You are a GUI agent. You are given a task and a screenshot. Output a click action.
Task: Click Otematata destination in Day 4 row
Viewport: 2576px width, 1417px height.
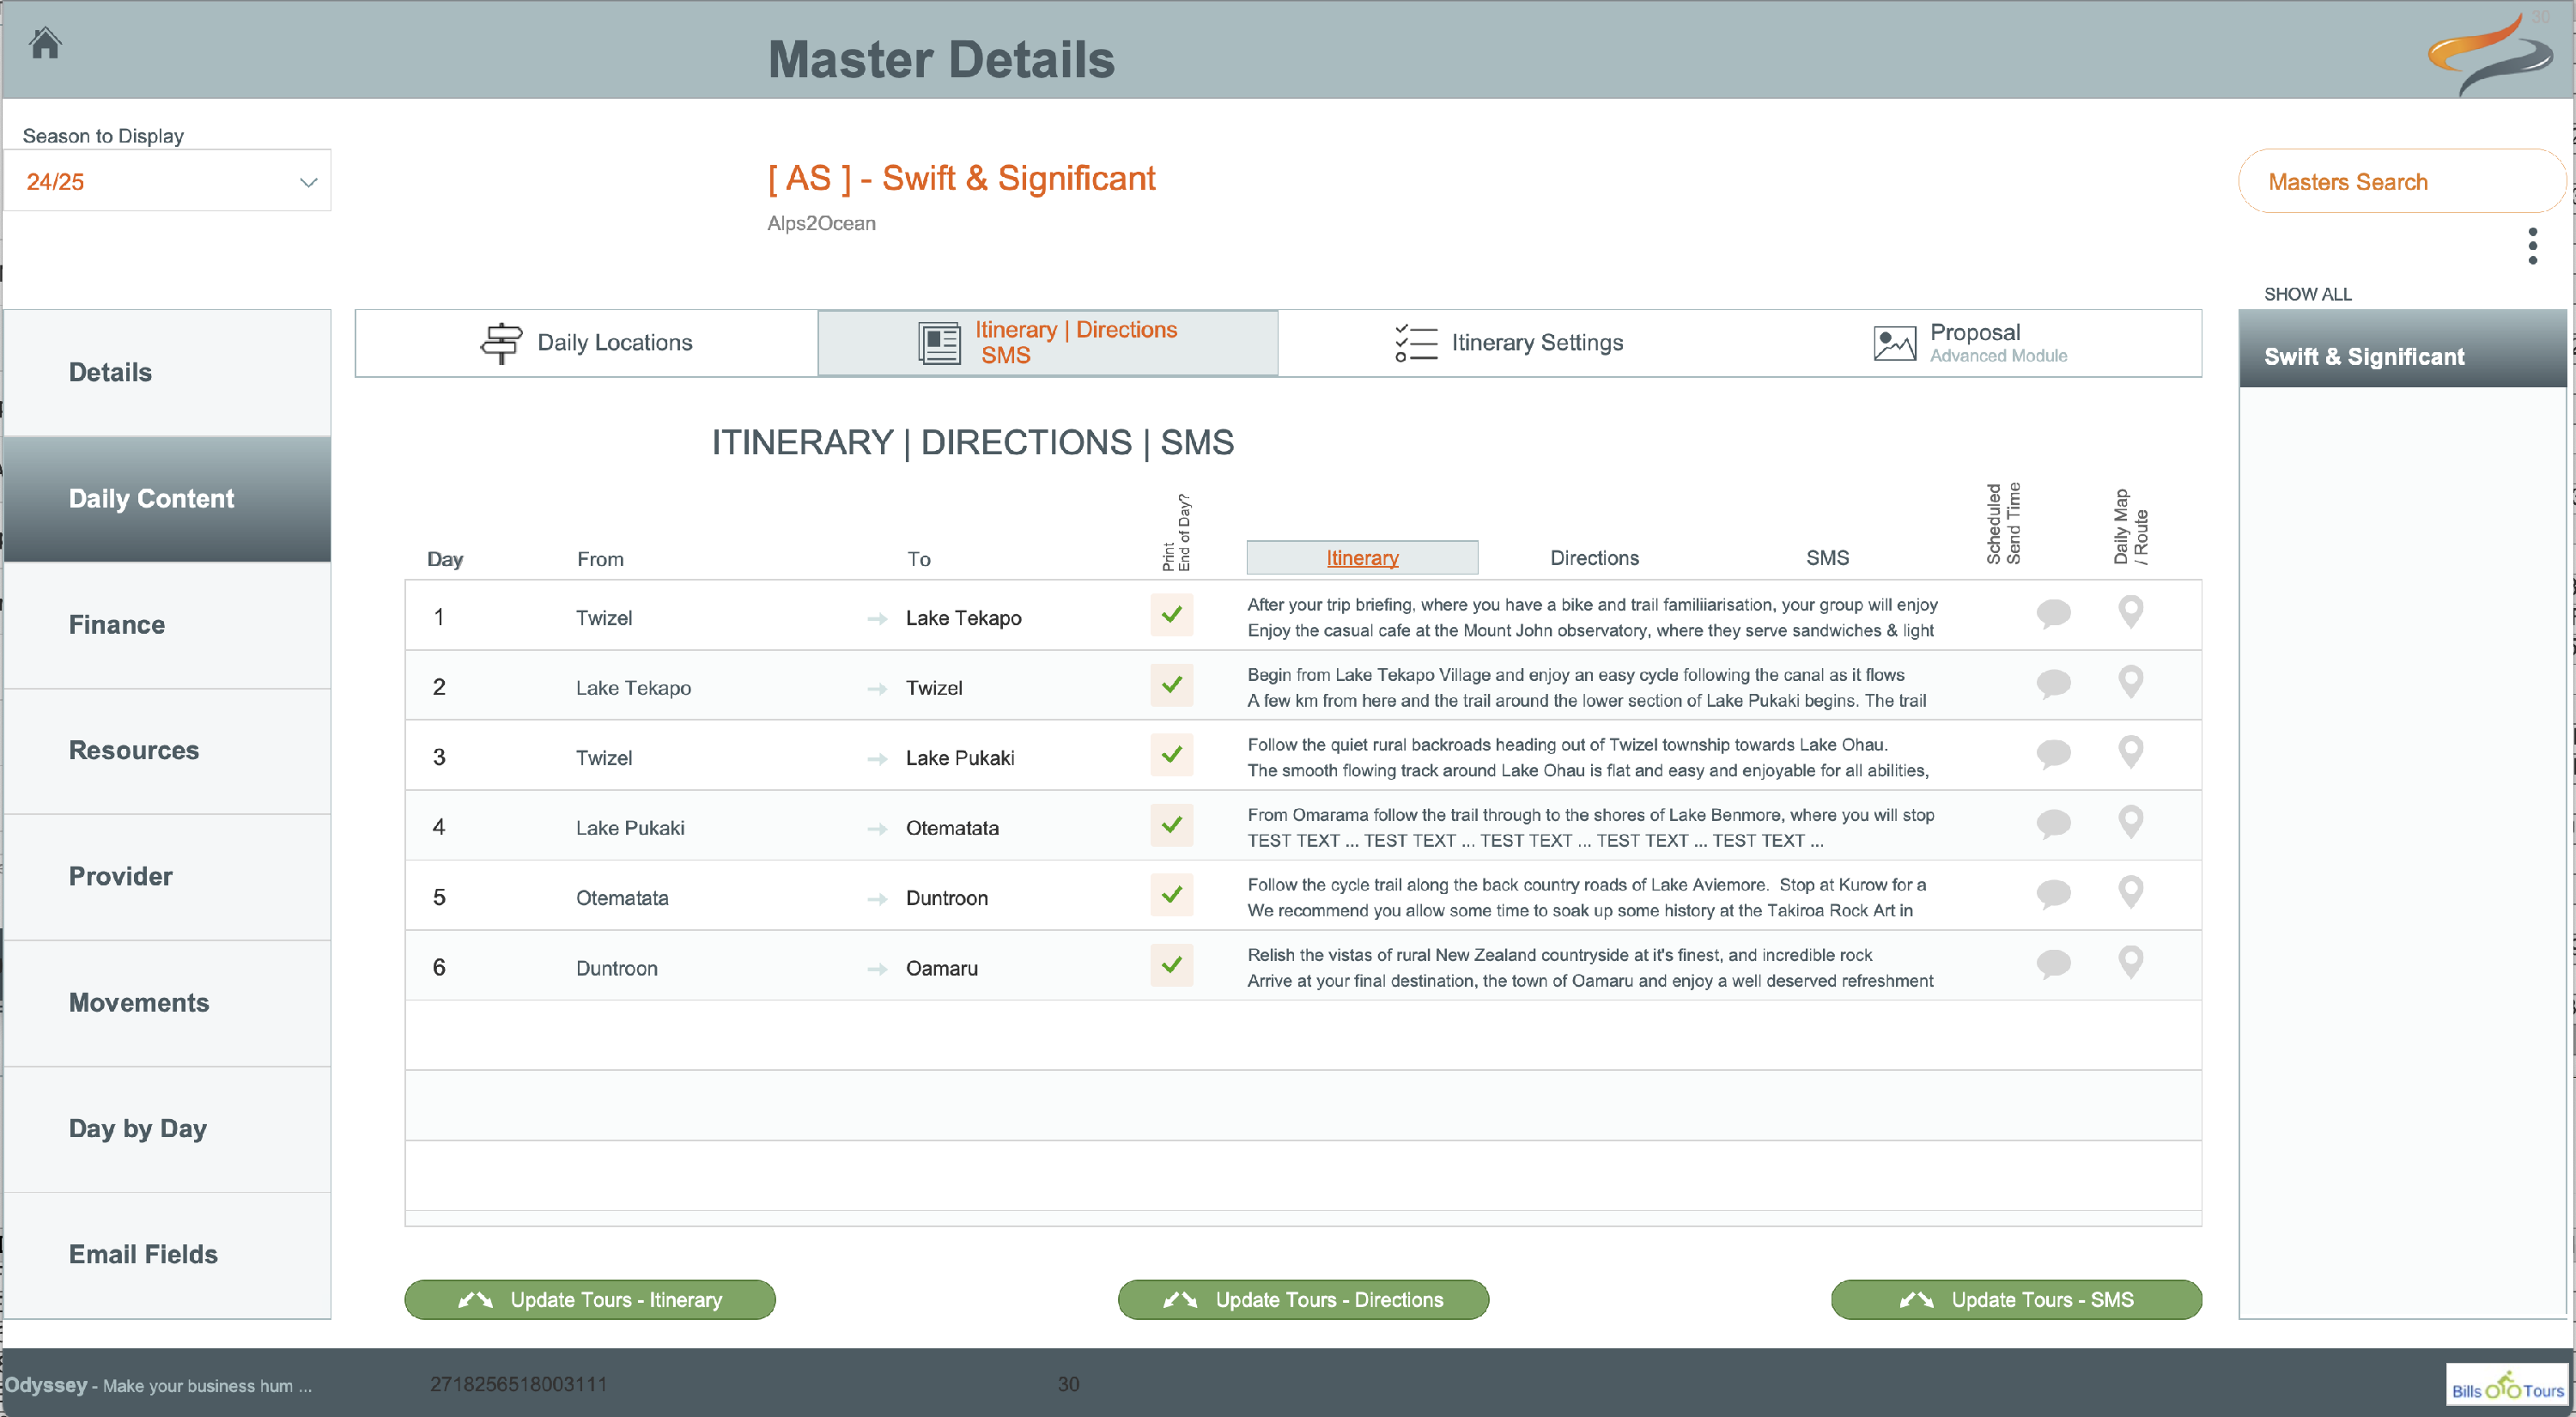pyautogui.click(x=952, y=828)
